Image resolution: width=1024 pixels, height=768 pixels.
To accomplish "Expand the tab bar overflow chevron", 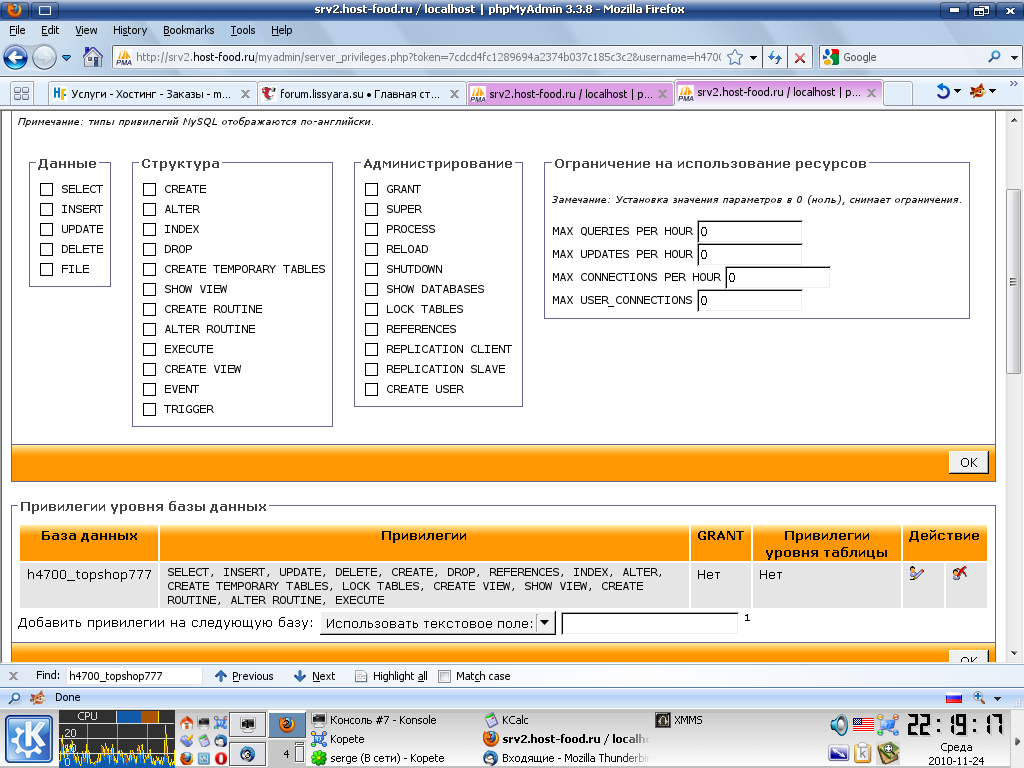I will click(x=1014, y=84).
